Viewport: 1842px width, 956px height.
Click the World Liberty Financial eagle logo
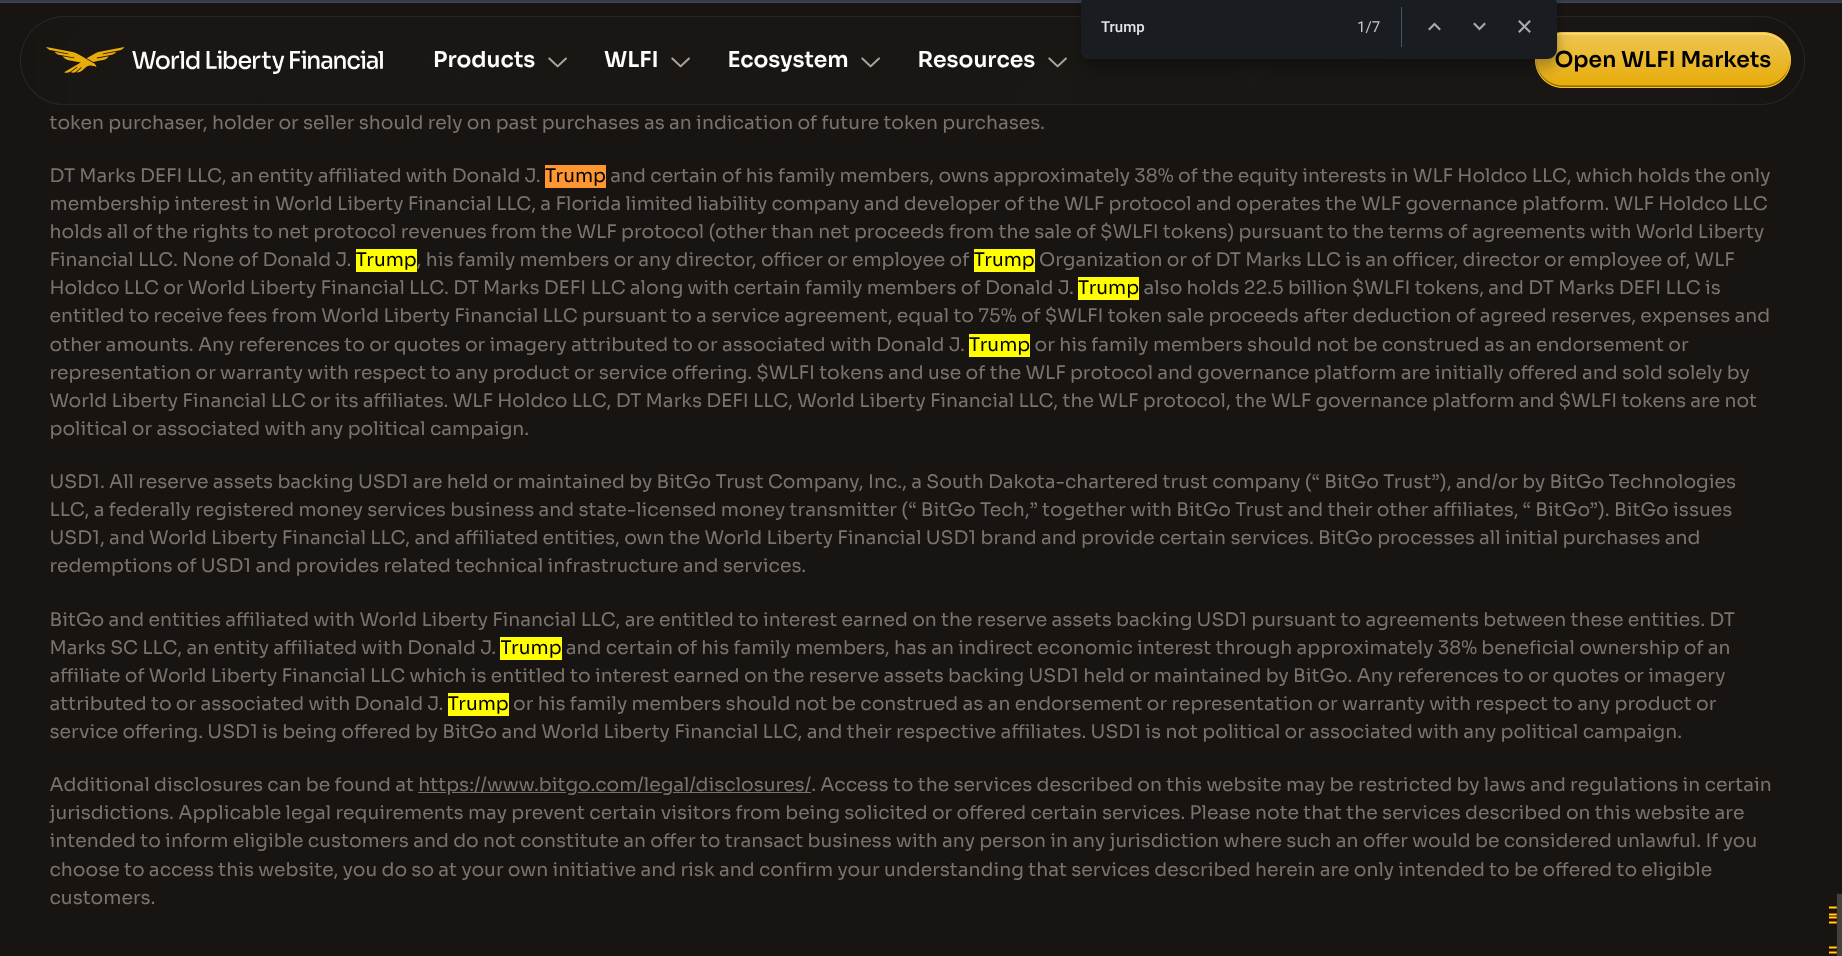85,60
